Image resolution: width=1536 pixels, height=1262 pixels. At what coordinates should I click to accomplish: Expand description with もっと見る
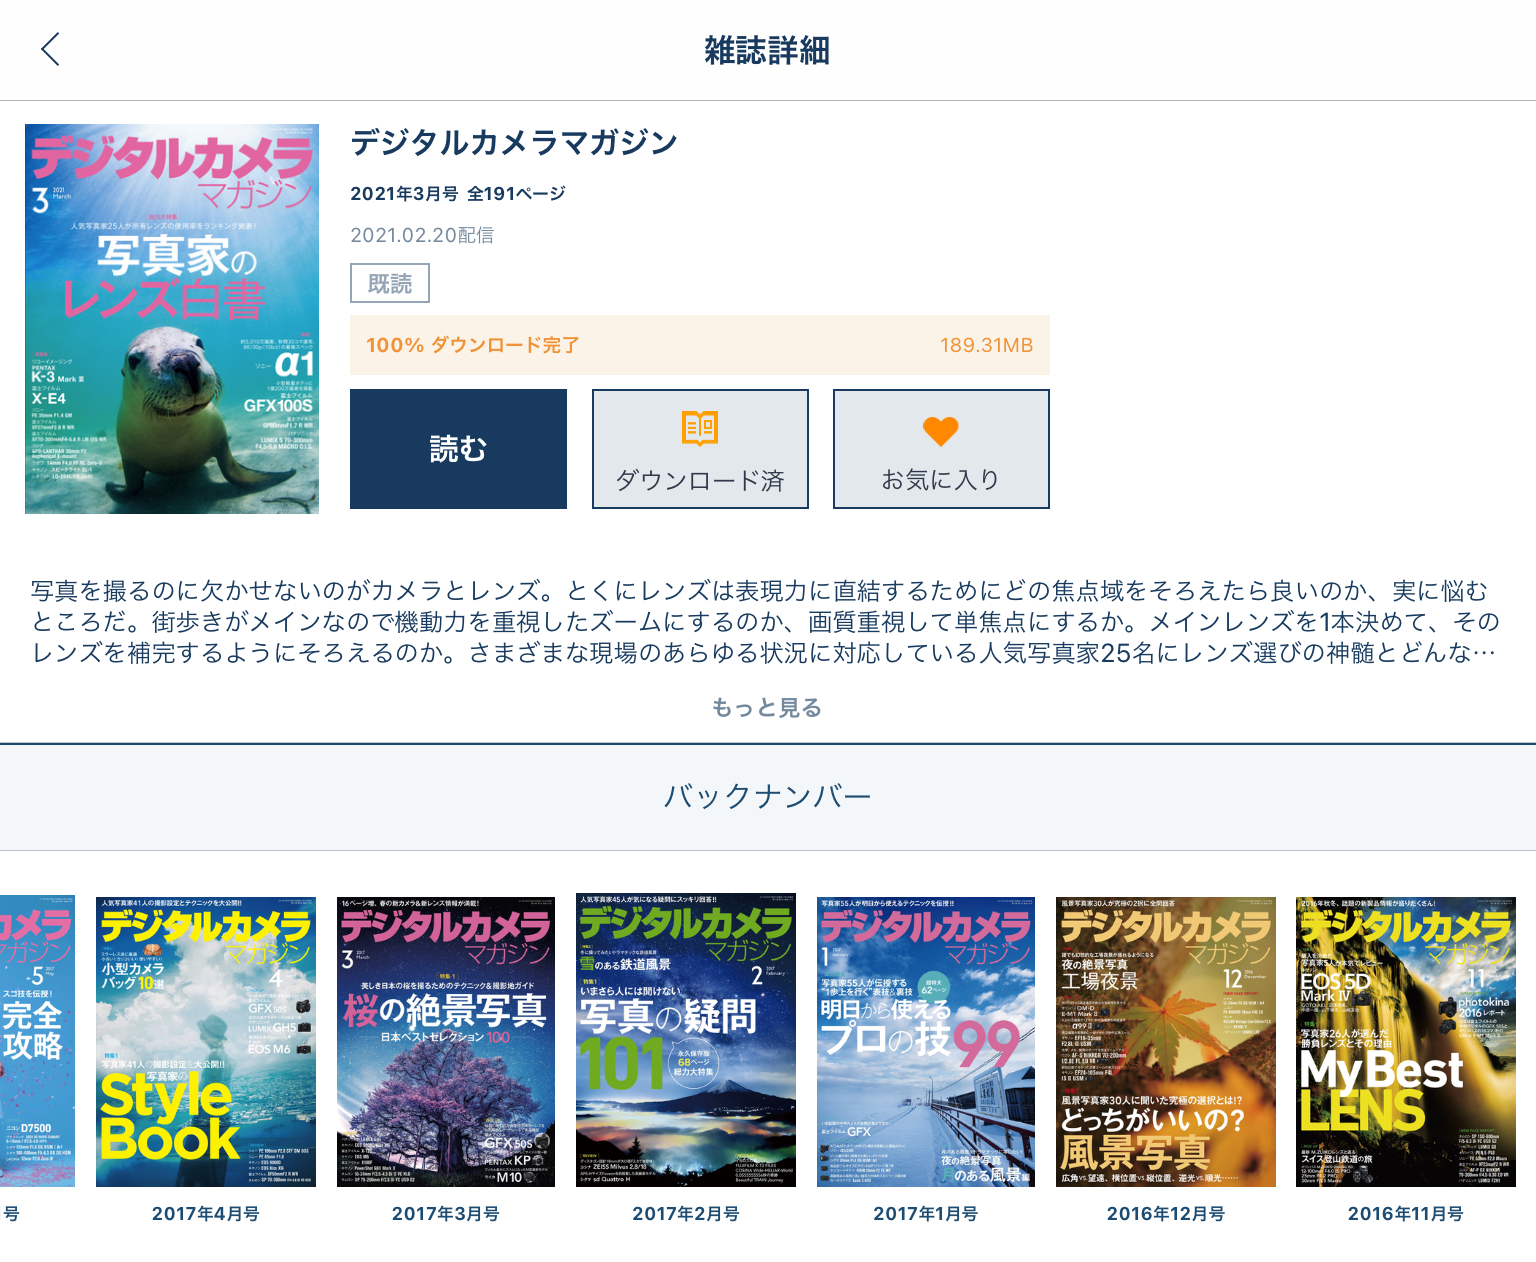click(767, 708)
